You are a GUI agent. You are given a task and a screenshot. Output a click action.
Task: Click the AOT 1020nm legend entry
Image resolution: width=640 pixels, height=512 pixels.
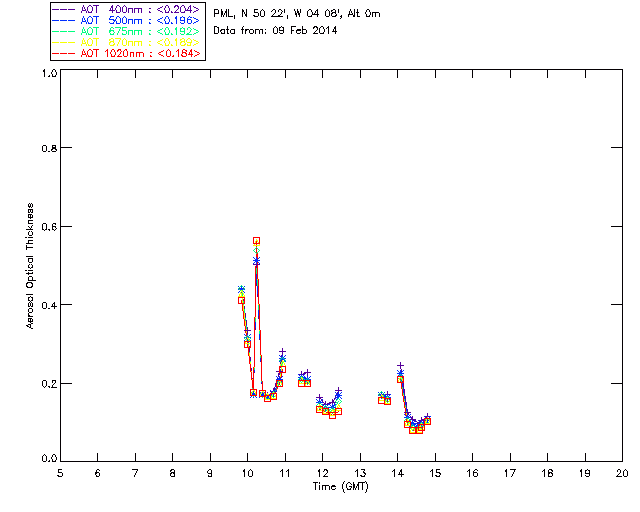(x=127, y=53)
